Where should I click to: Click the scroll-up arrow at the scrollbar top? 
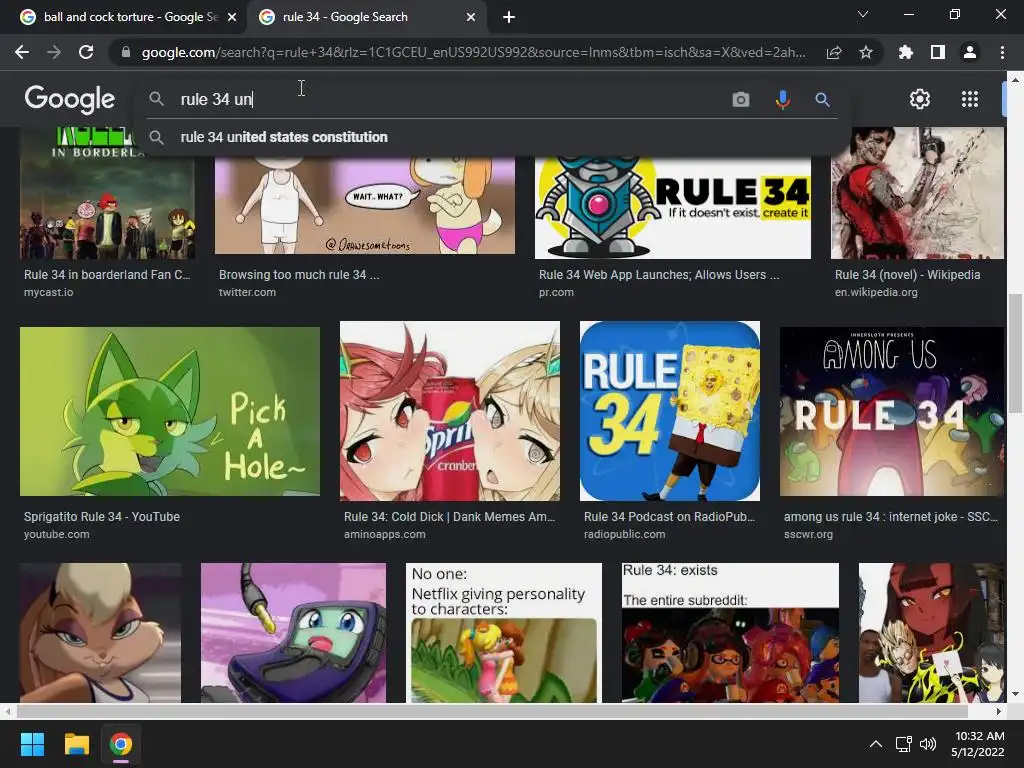[x=1014, y=80]
